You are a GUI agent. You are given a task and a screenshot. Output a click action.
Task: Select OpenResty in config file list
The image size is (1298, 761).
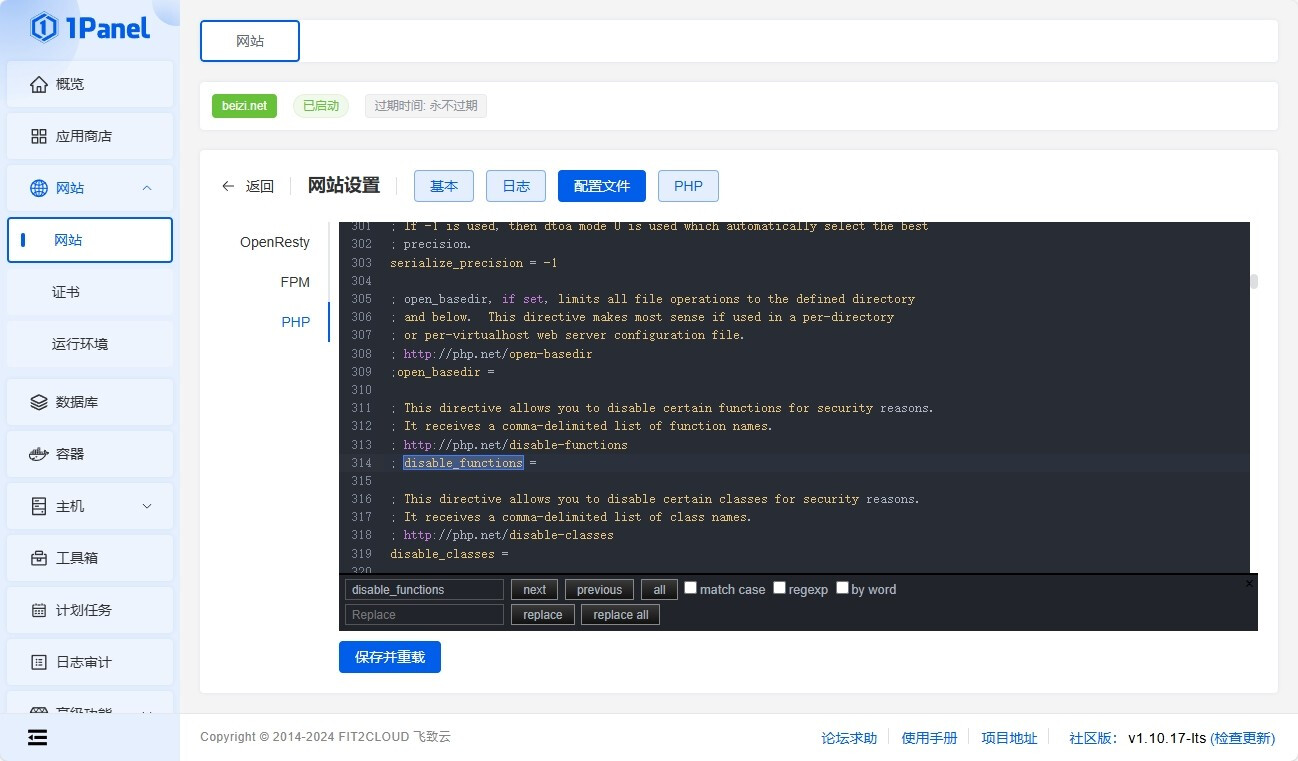275,242
